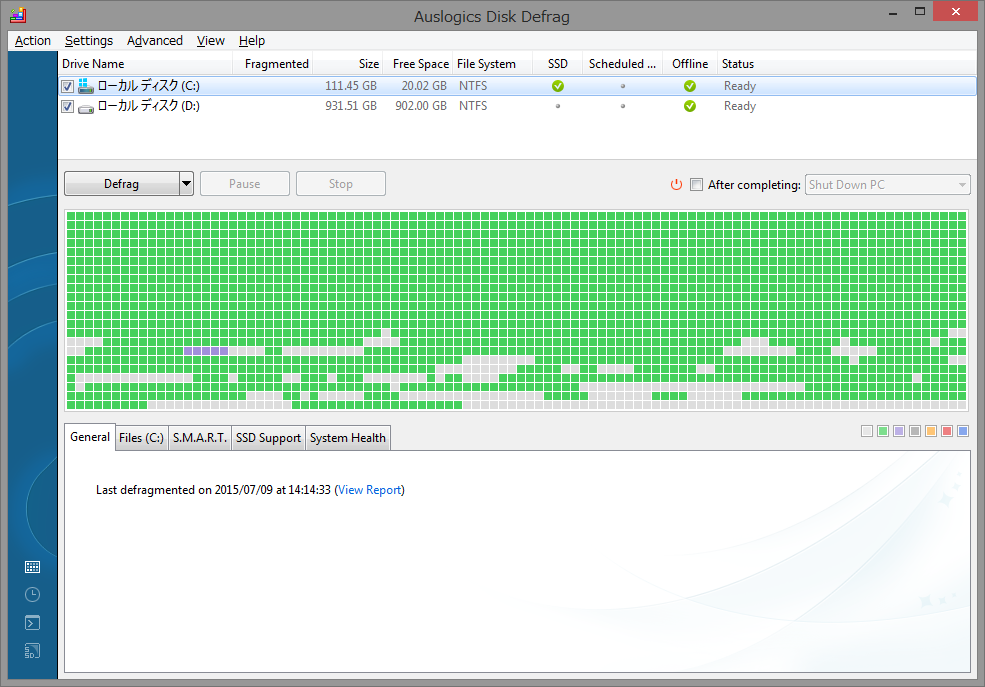Open the Settings menu
The image size is (985, 687).
[x=88, y=41]
